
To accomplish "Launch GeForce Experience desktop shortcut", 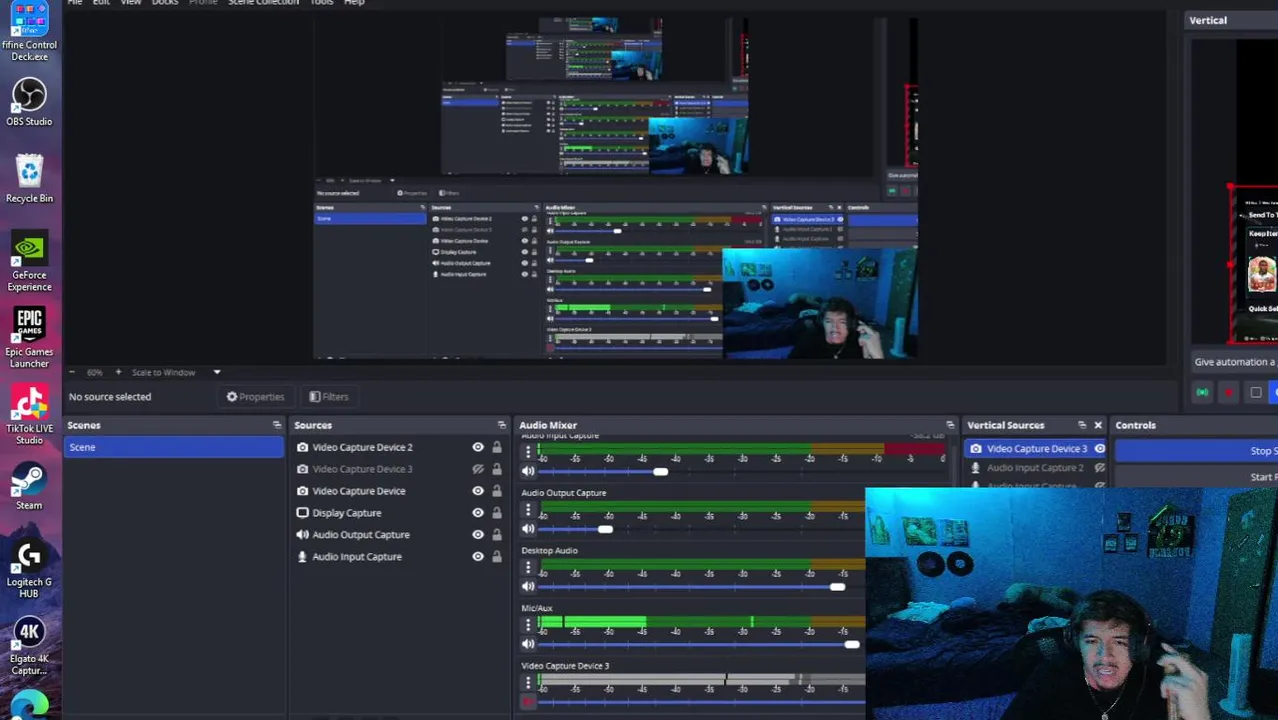I will tap(29, 262).
